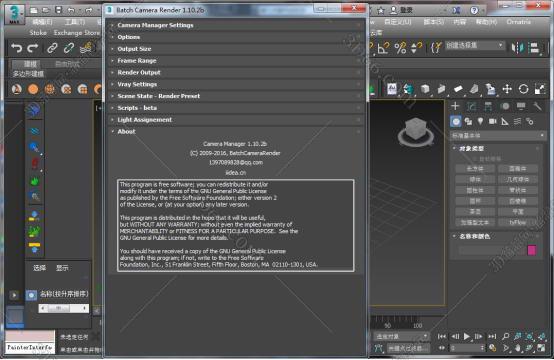Expand the Render Output rollout
The width and height of the screenshot is (554, 360).
pyautogui.click(x=235, y=72)
